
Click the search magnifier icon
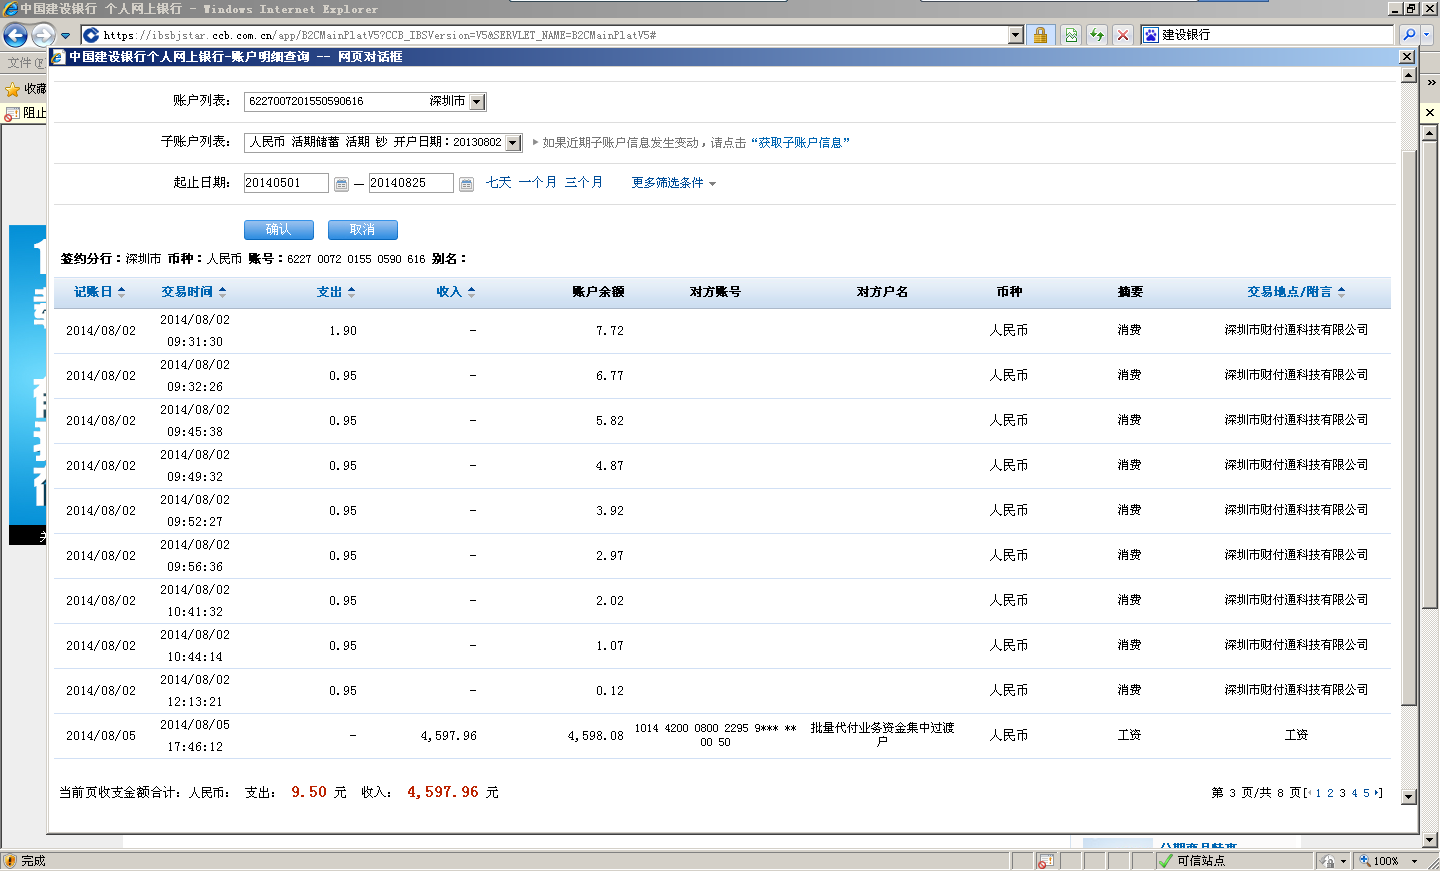tap(1409, 35)
